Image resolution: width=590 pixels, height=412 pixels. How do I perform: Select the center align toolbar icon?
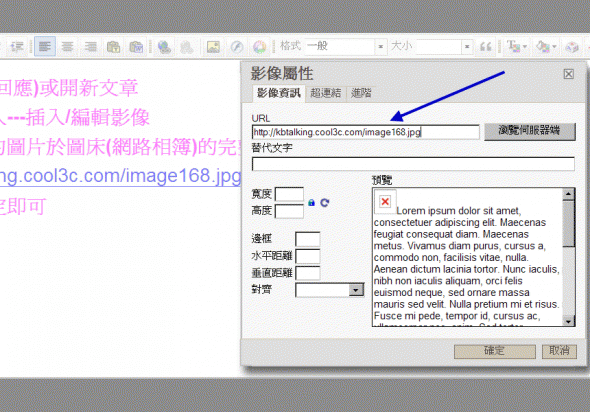[x=68, y=47]
